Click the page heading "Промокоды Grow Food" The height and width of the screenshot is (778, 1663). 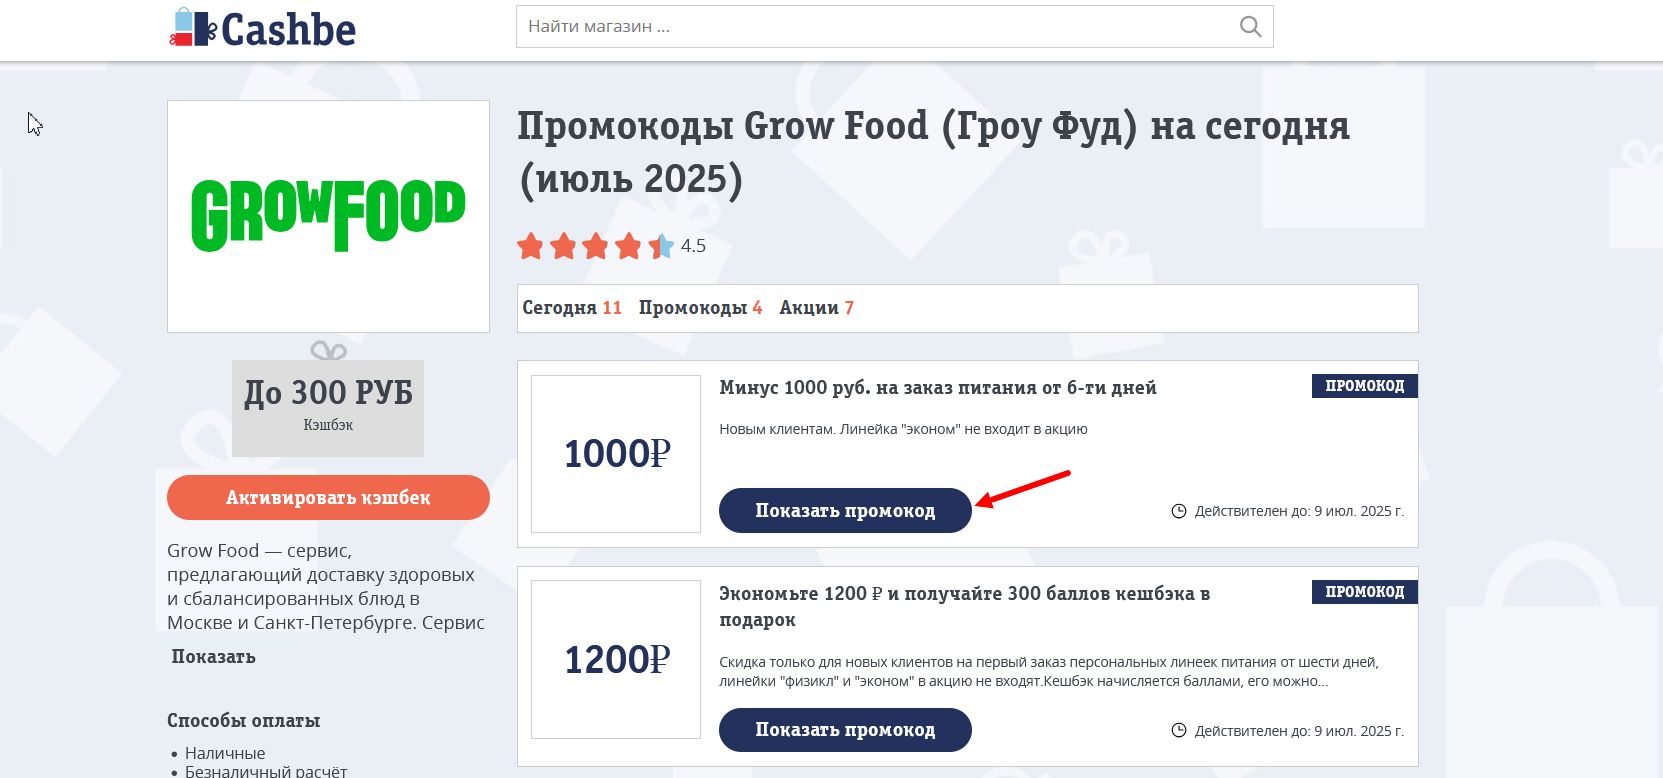[x=933, y=152]
